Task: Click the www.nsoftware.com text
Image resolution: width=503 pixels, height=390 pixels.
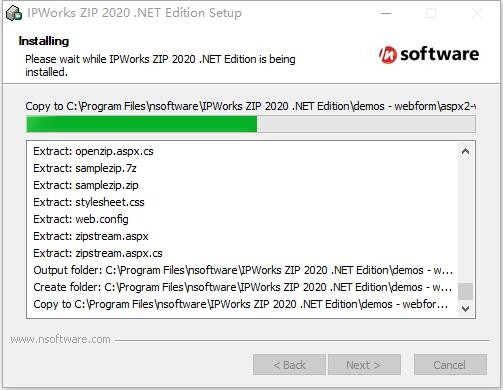Action: [60, 339]
